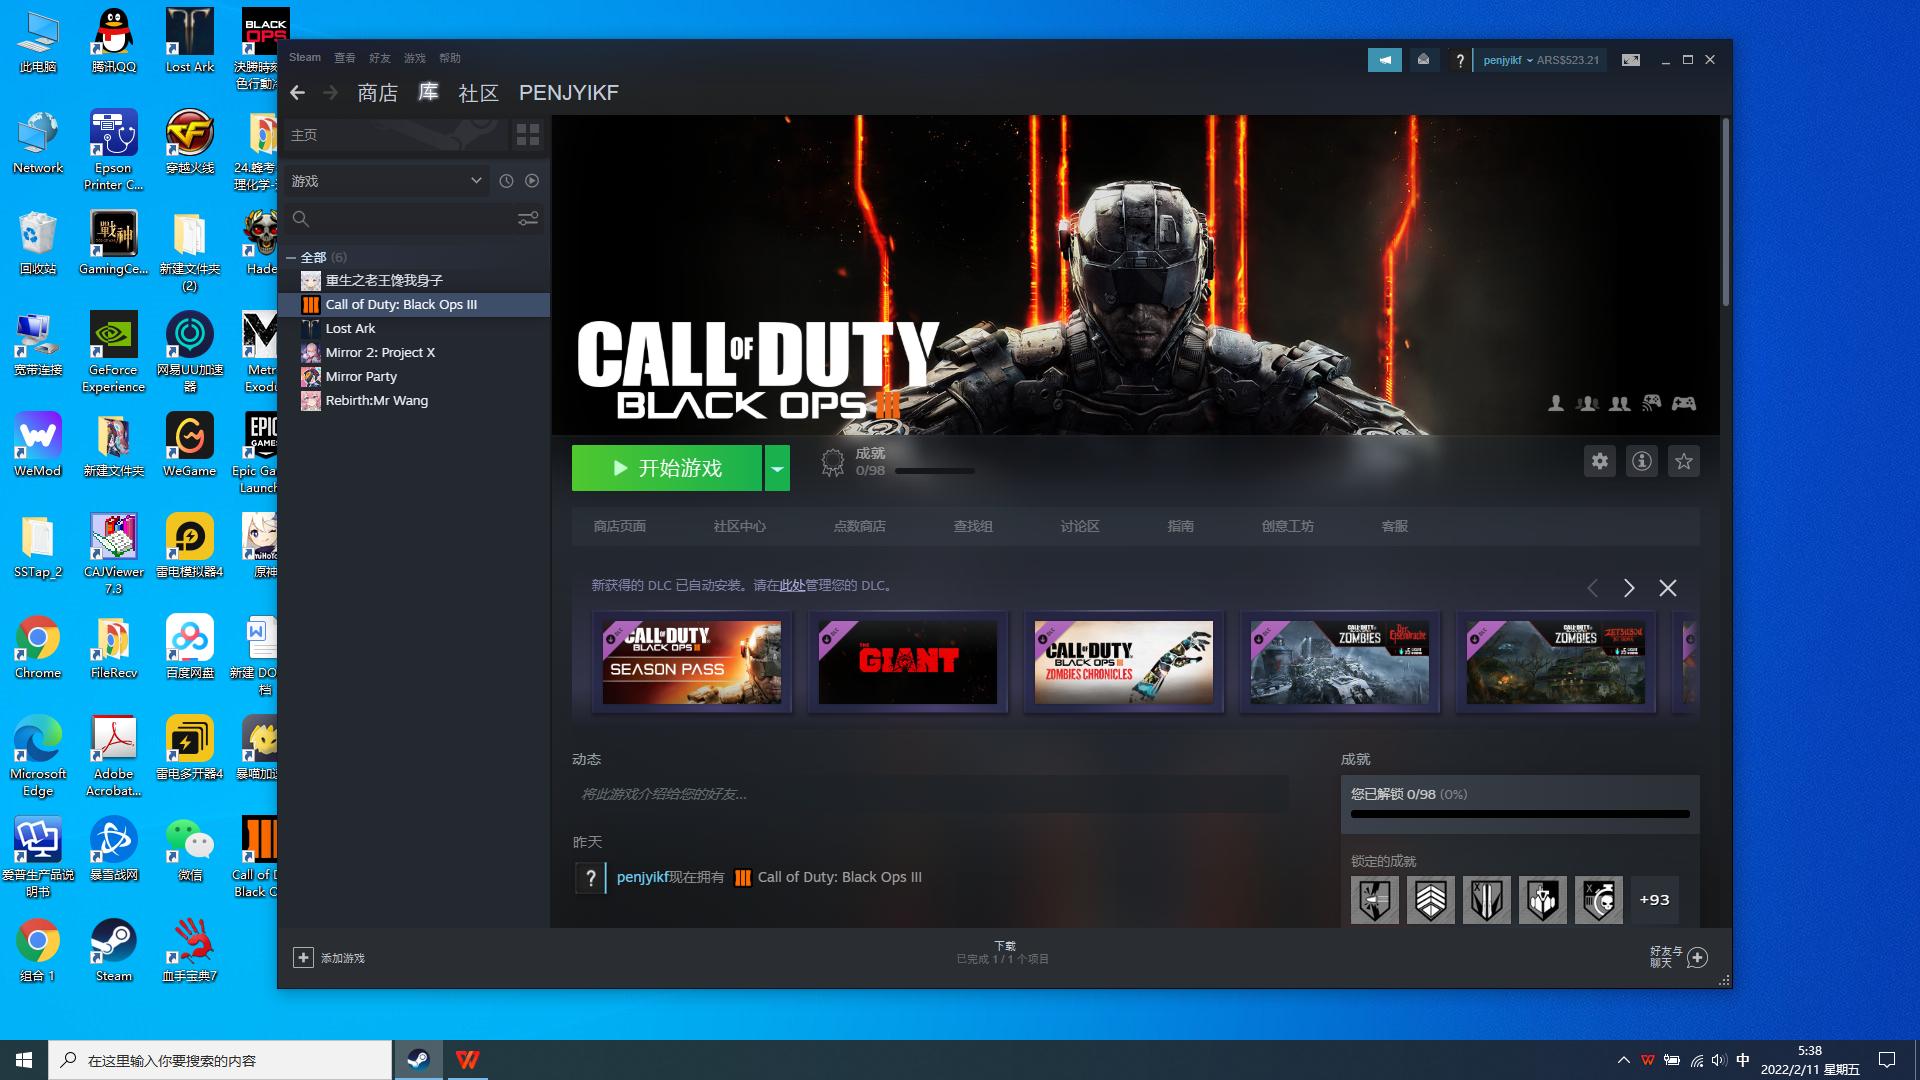Open Season Pass DLC thumbnail
Viewport: 1920px width, 1080px height.
pyautogui.click(x=692, y=662)
